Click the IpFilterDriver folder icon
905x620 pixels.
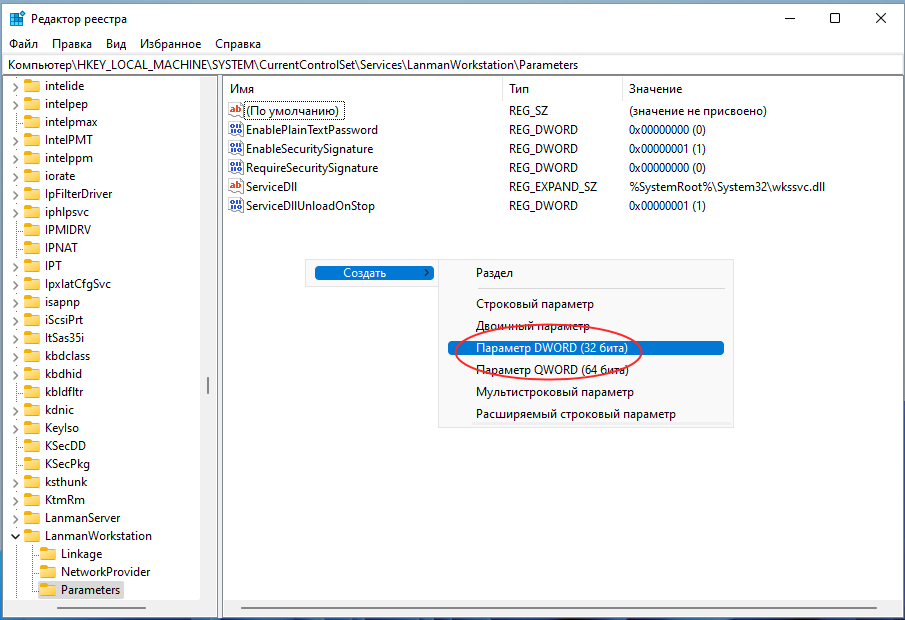tap(32, 194)
